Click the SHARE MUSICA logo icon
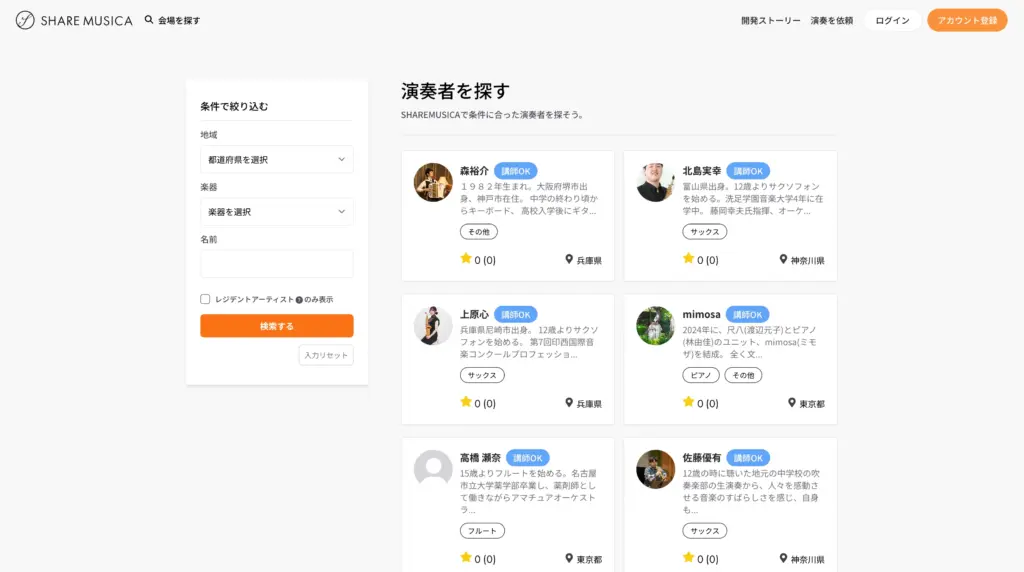The height and width of the screenshot is (572, 1024). point(25,20)
